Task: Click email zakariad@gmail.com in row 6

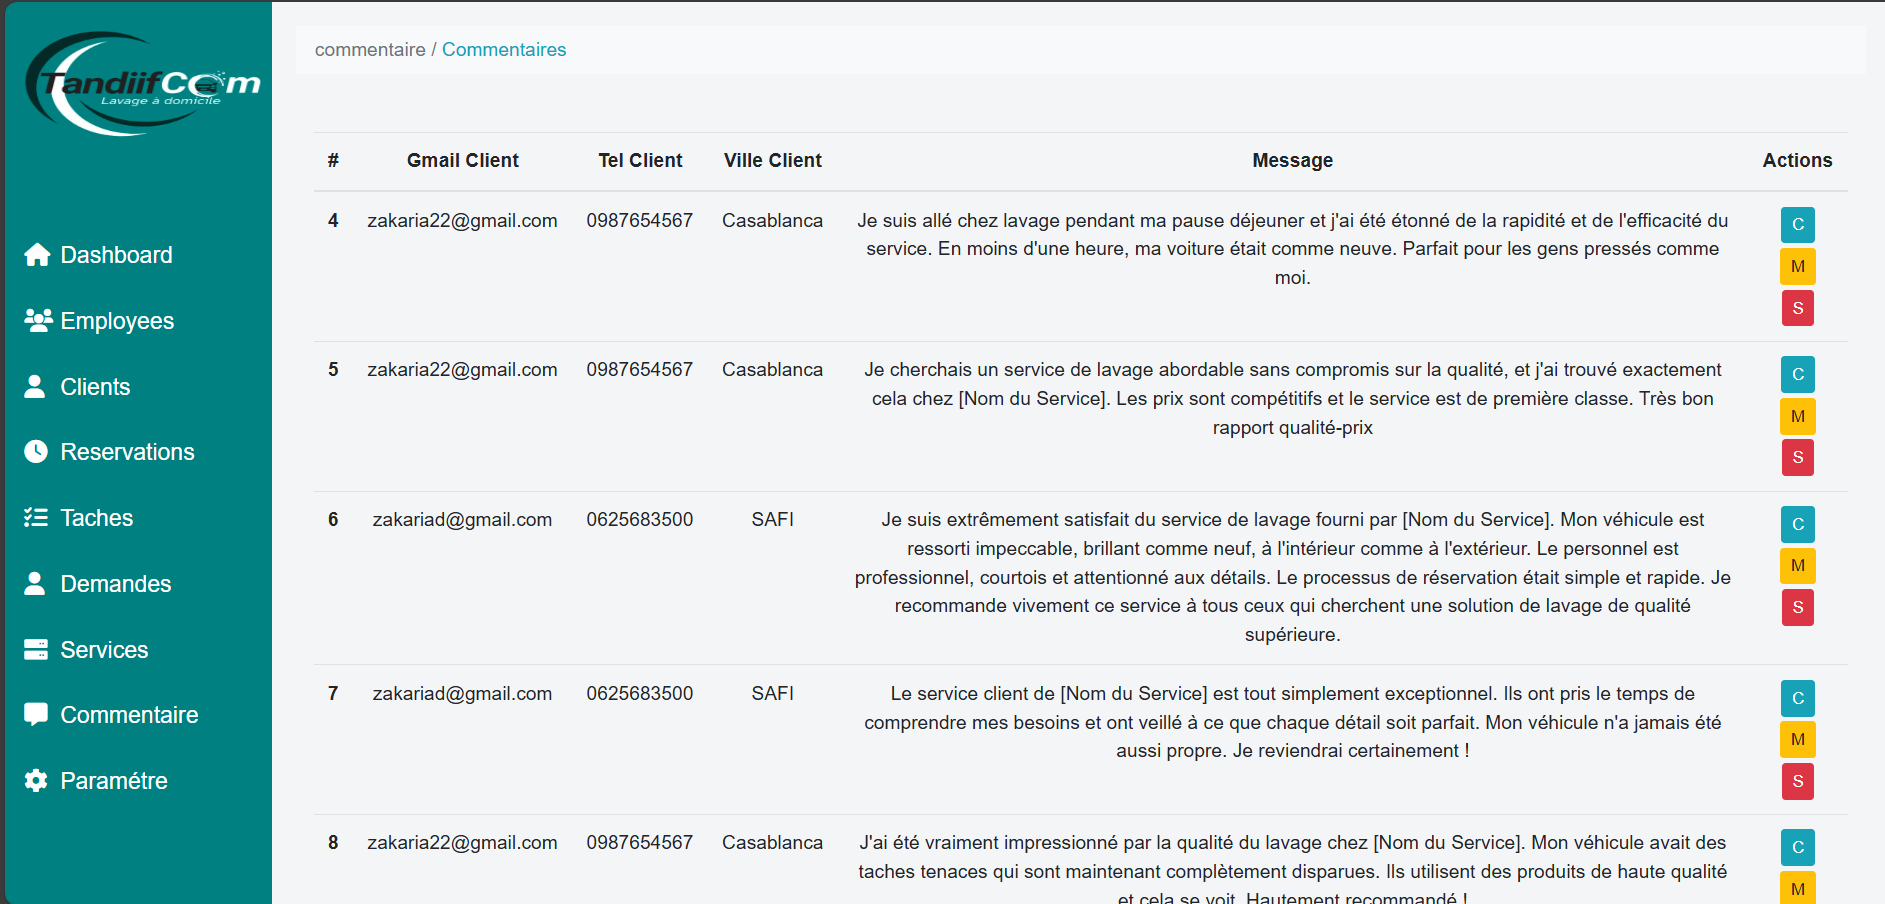Action: pos(463,519)
